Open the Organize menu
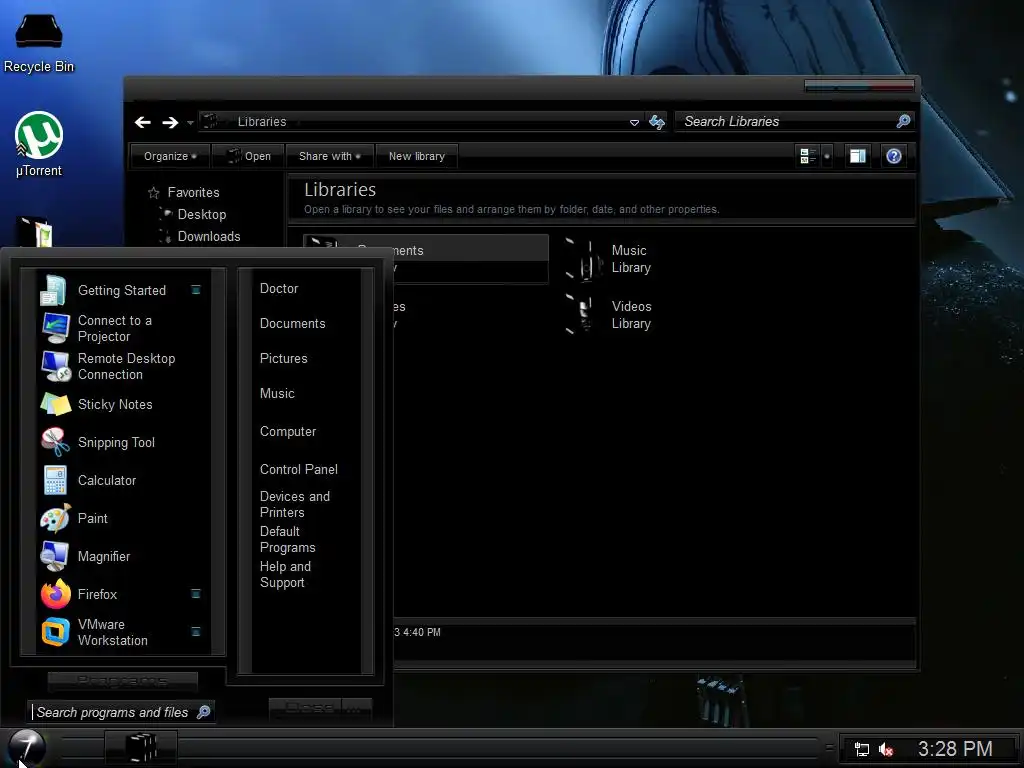The width and height of the screenshot is (1024, 768). [x=170, y=156]
